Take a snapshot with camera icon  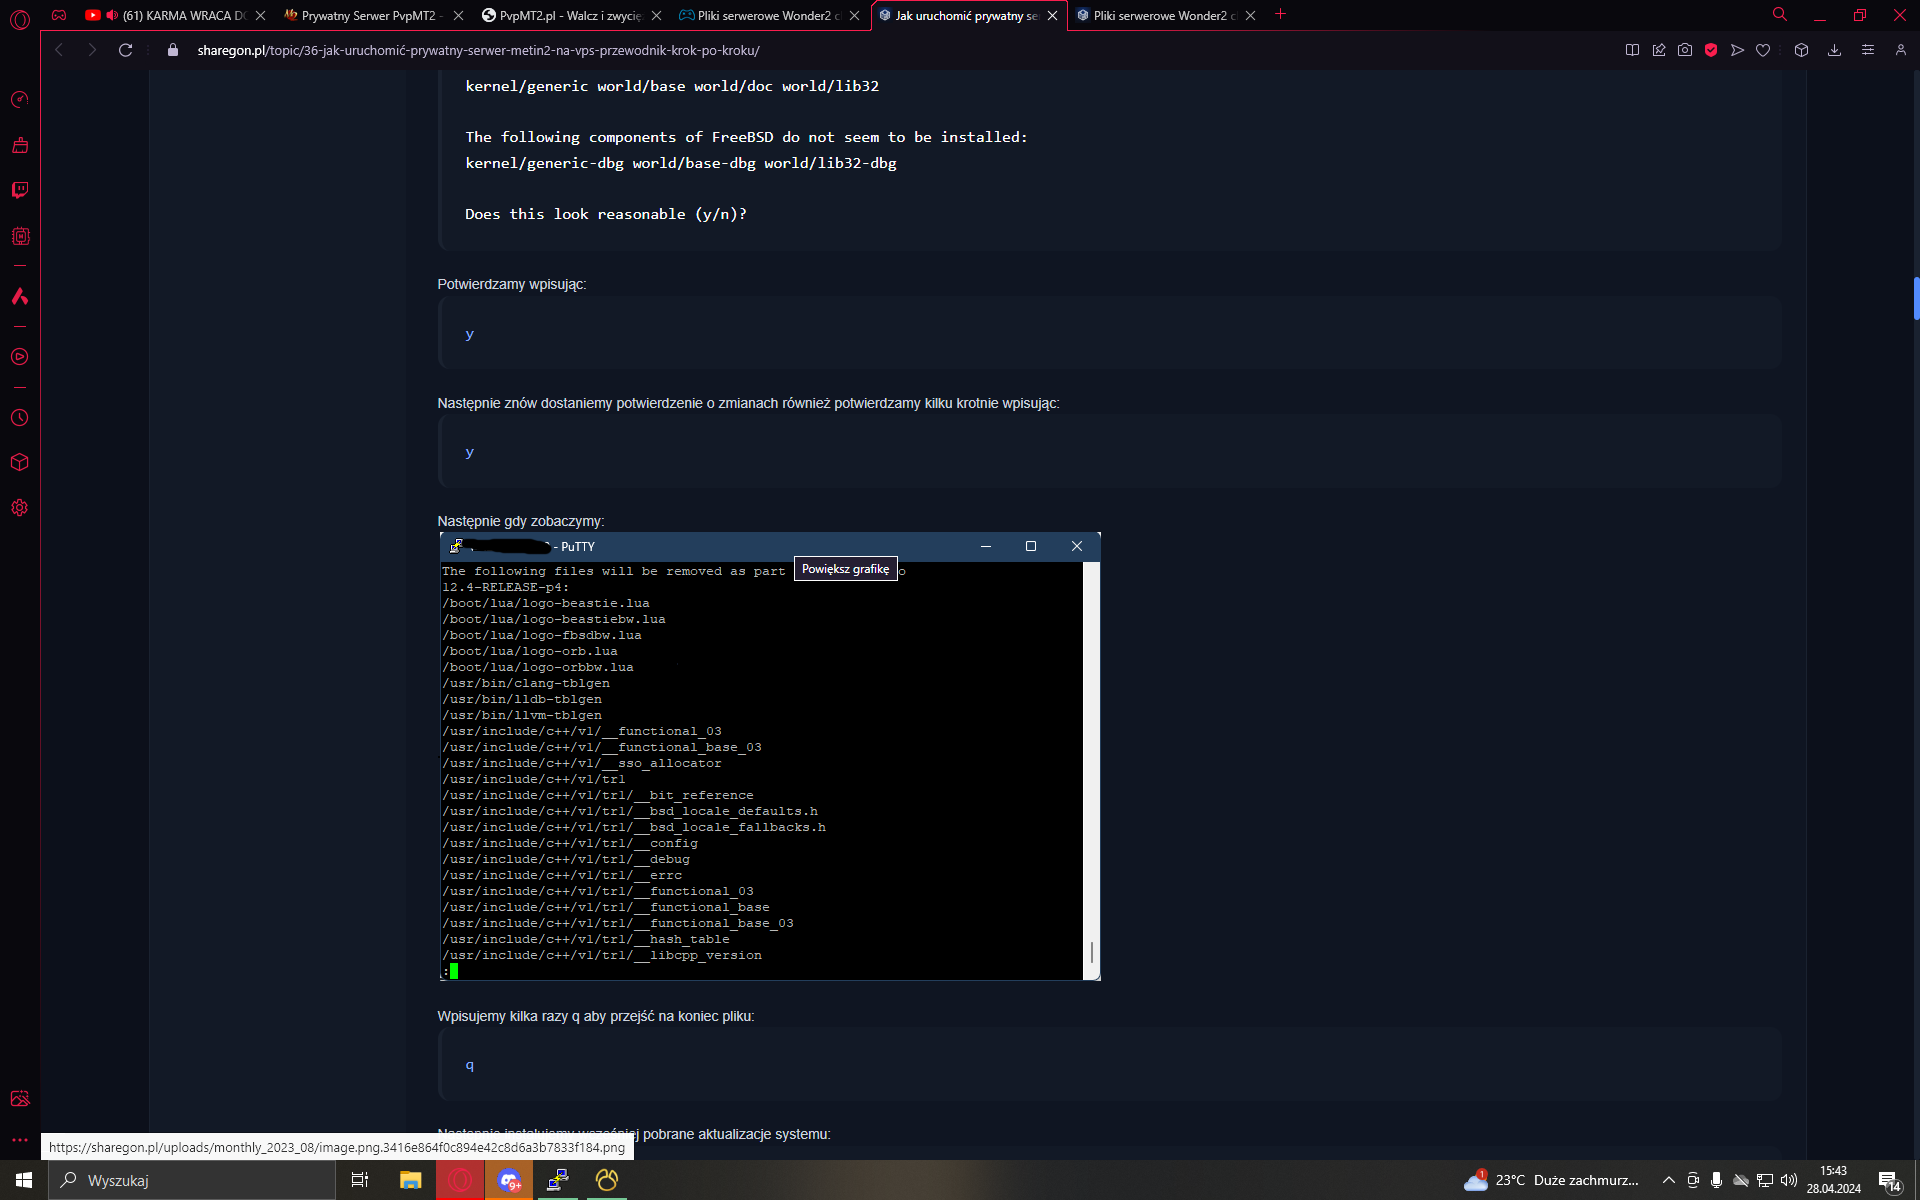click(x=1685, y=50)
